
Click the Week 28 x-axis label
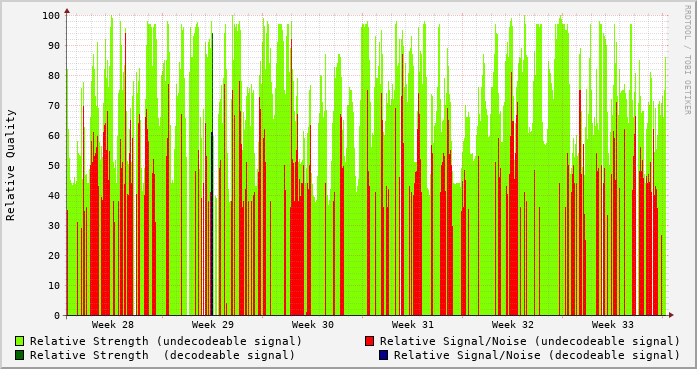(112, 325)
